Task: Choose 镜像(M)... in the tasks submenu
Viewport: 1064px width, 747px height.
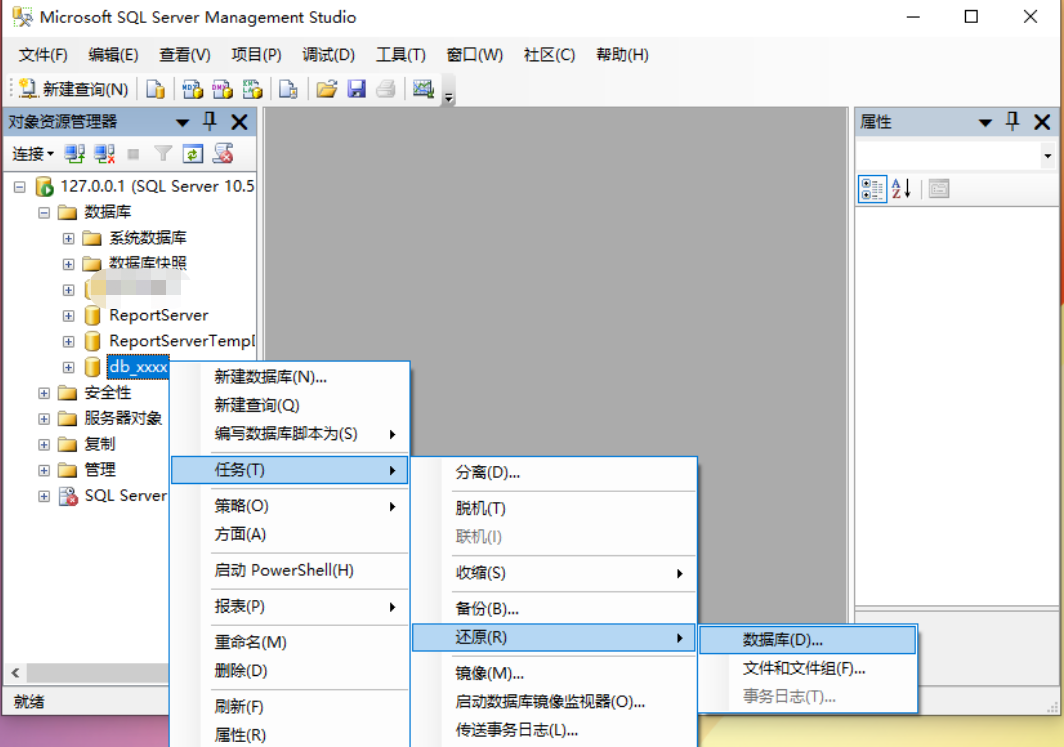Action: click(554, 674)
